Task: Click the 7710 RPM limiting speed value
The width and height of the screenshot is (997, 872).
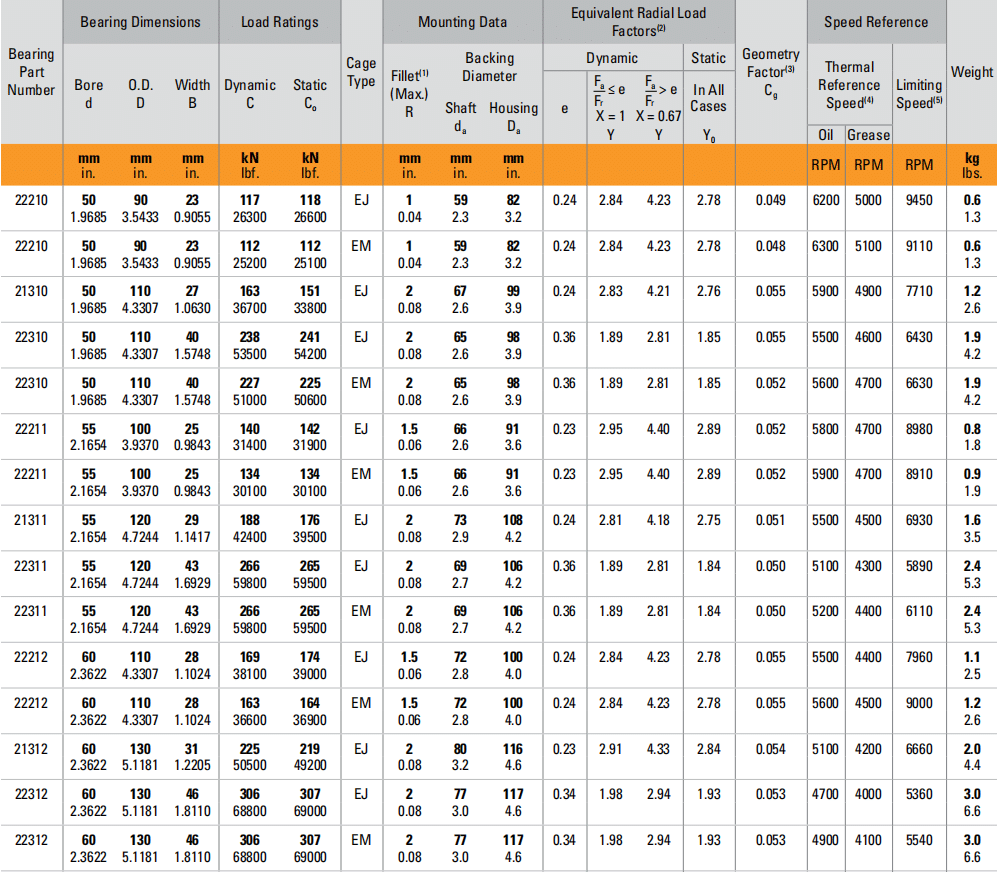Action: tap(918, 291)
